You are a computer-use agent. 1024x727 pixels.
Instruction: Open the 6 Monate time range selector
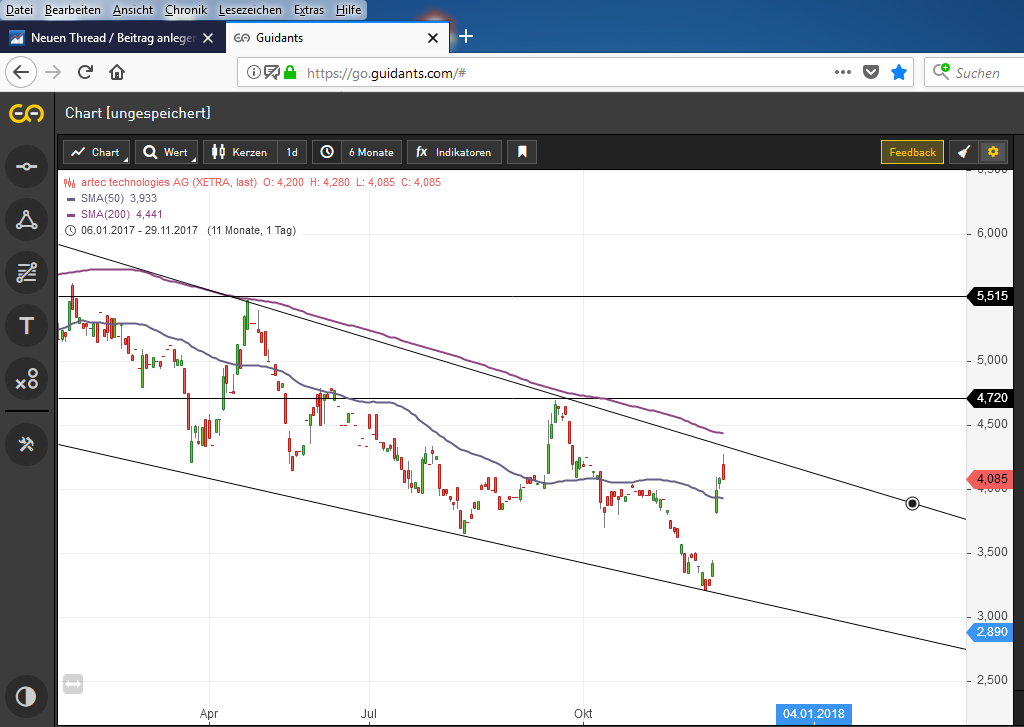click(x=358, y=152)
